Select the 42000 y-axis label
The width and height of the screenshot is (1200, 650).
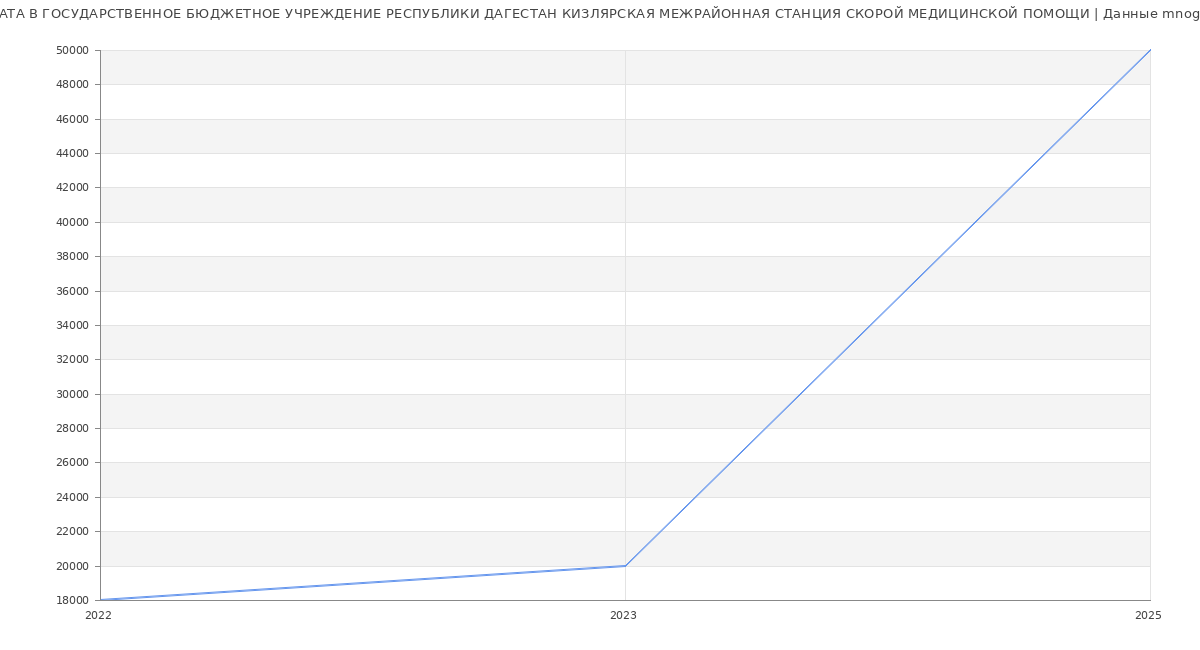(x=73, y=187)
